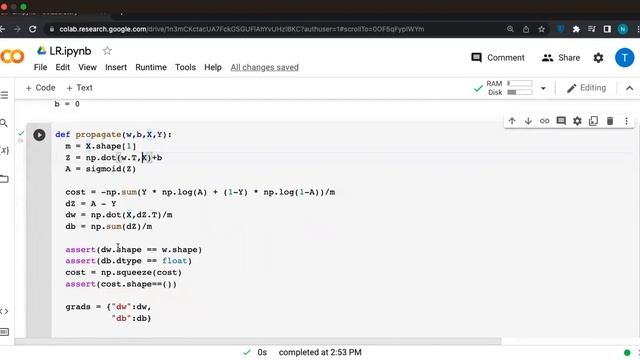
Task: Expand the RAM Disk runtime dropdown arrow
Action: point(543,88)
